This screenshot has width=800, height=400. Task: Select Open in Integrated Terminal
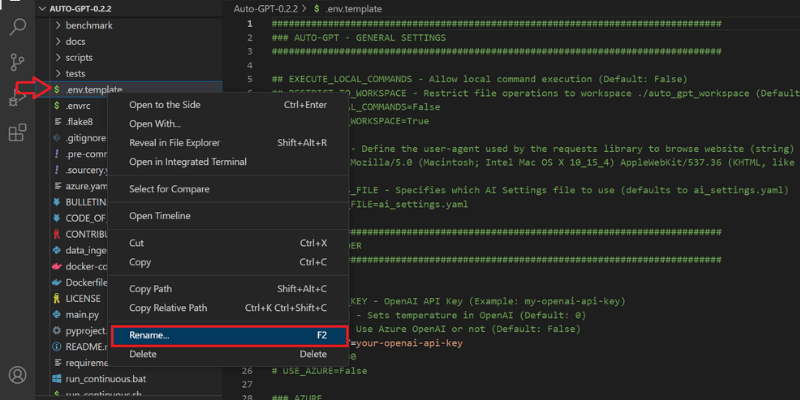[x=228, y=162]
